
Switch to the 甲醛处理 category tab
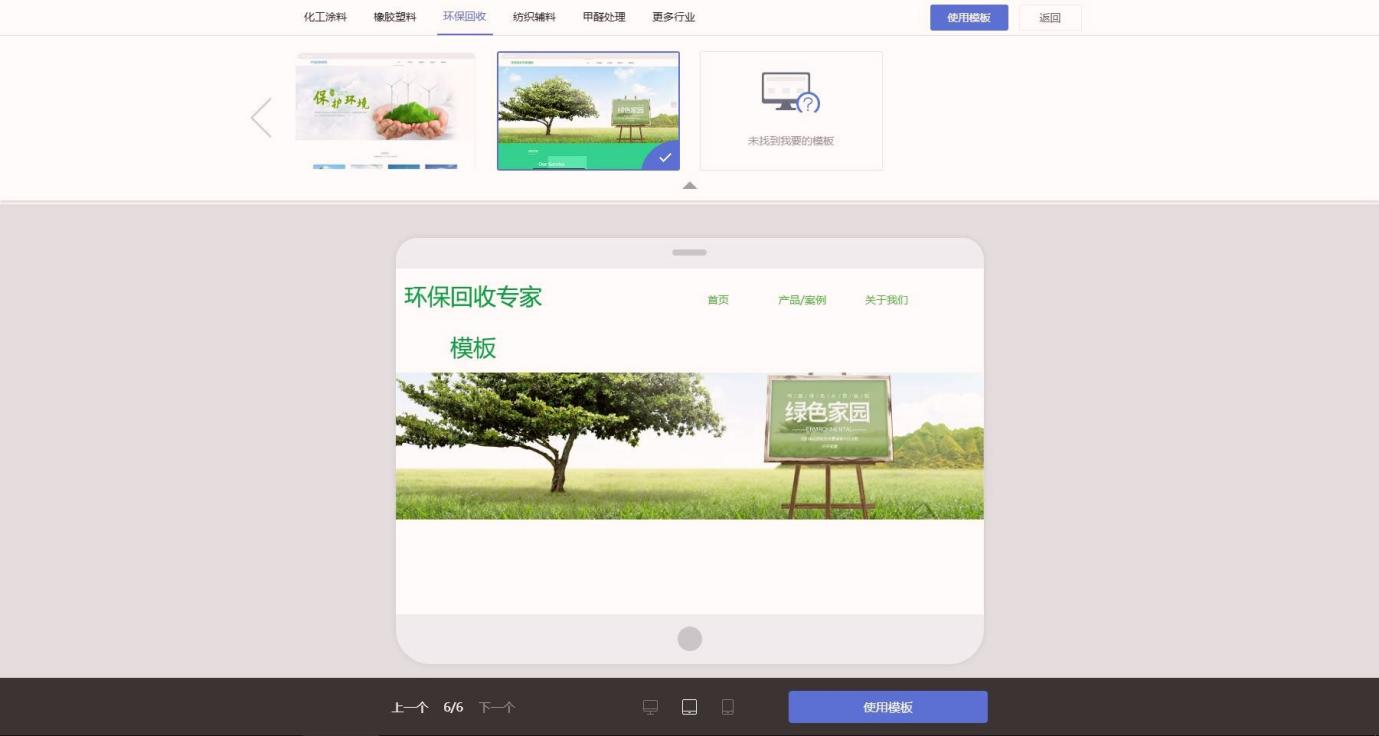point(604,17)
